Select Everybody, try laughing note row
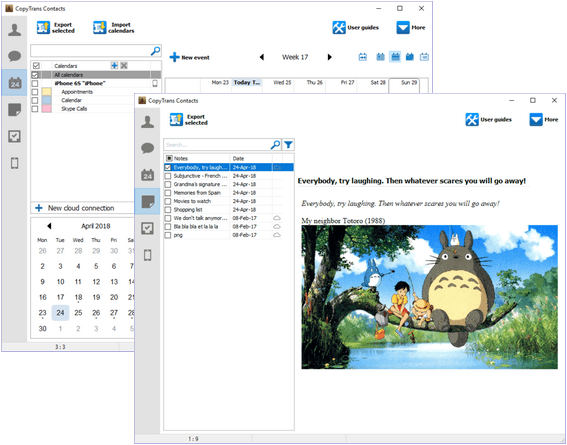The height and width of the screenshot is (445, 567). pyautogui.click(x=229, y=167)
